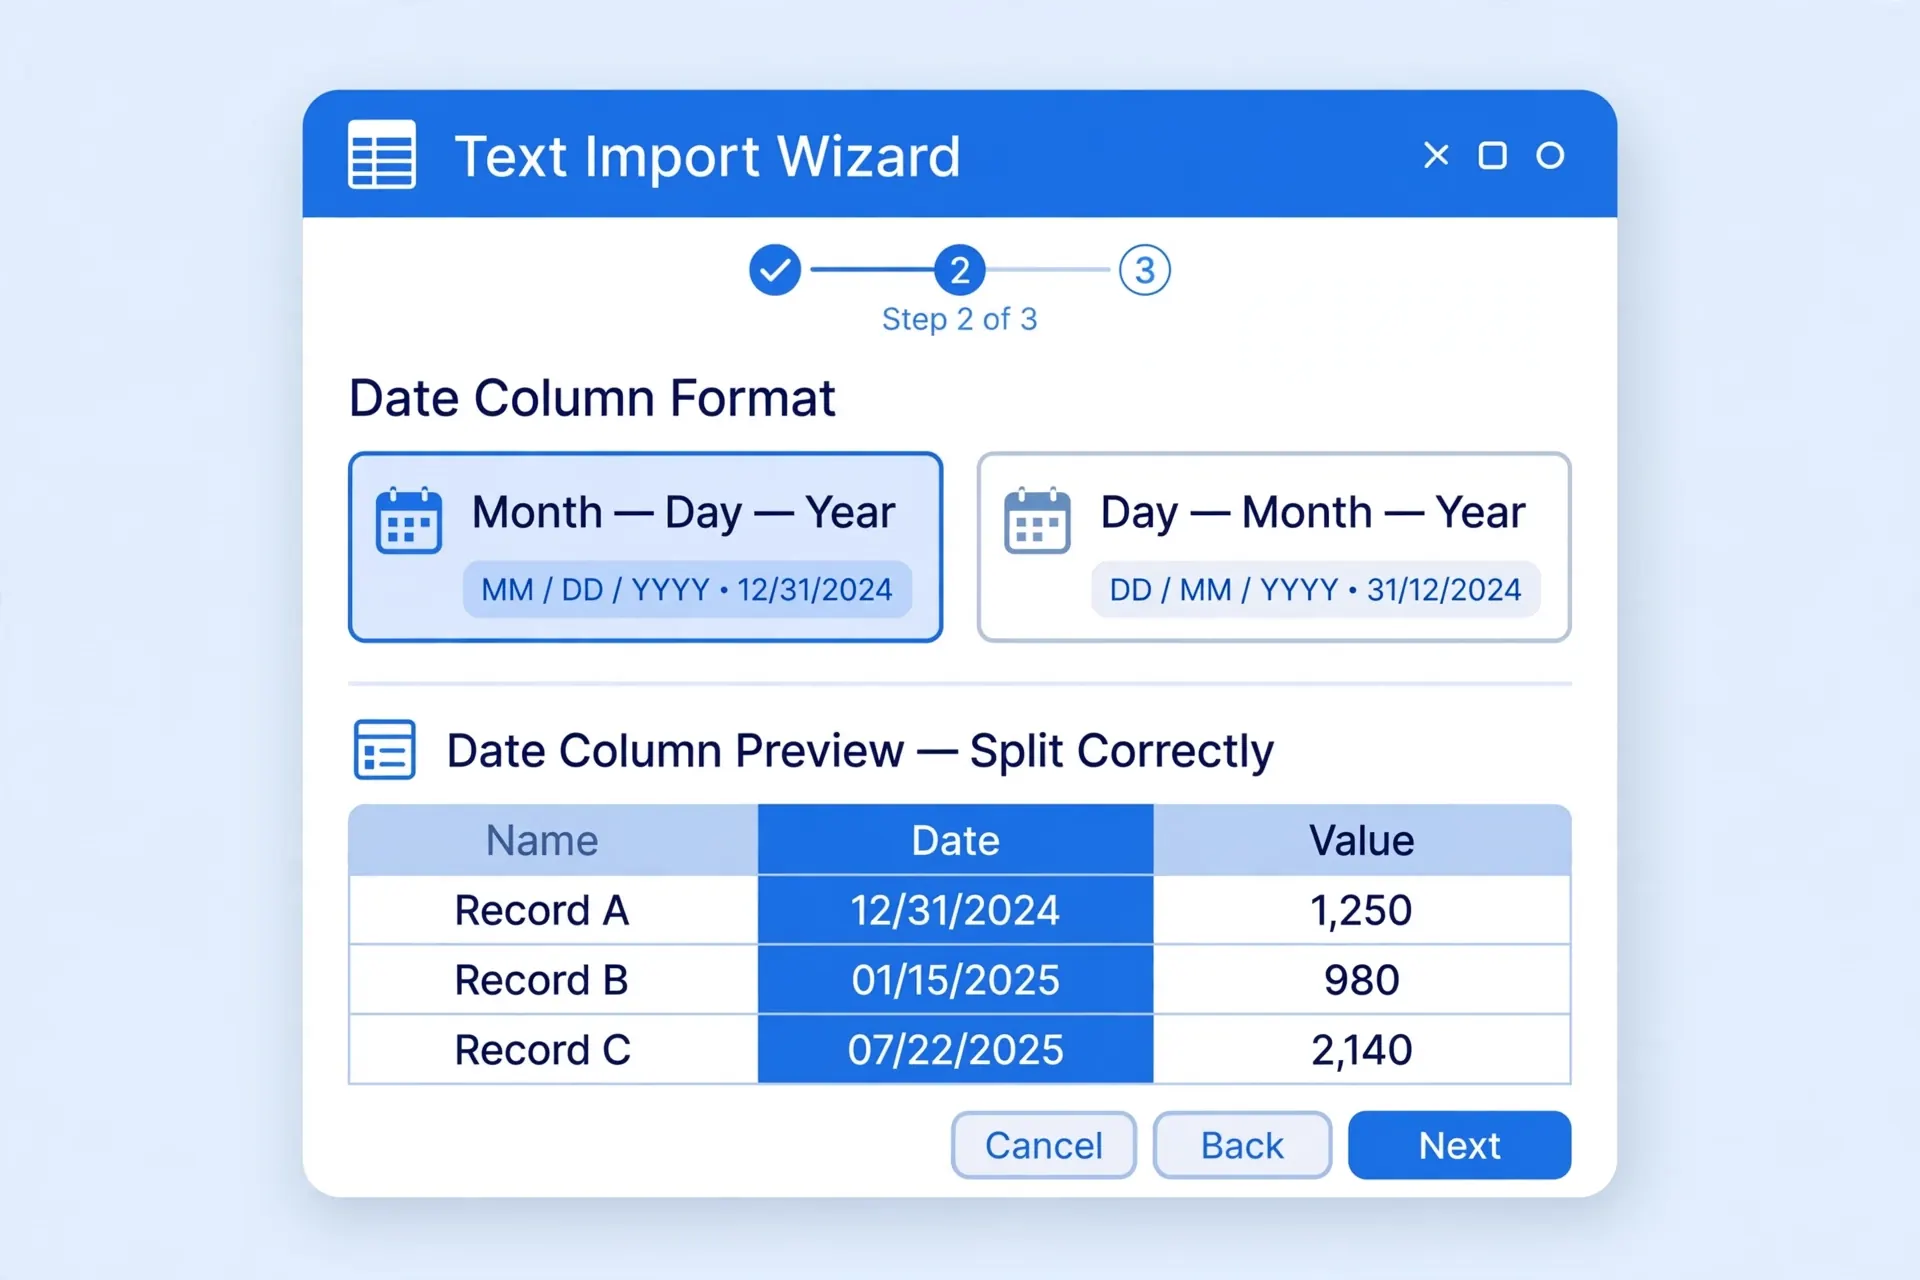1920x1280 pixels.
Task: Click the Back button
Action: [x=1242, y=1145]
